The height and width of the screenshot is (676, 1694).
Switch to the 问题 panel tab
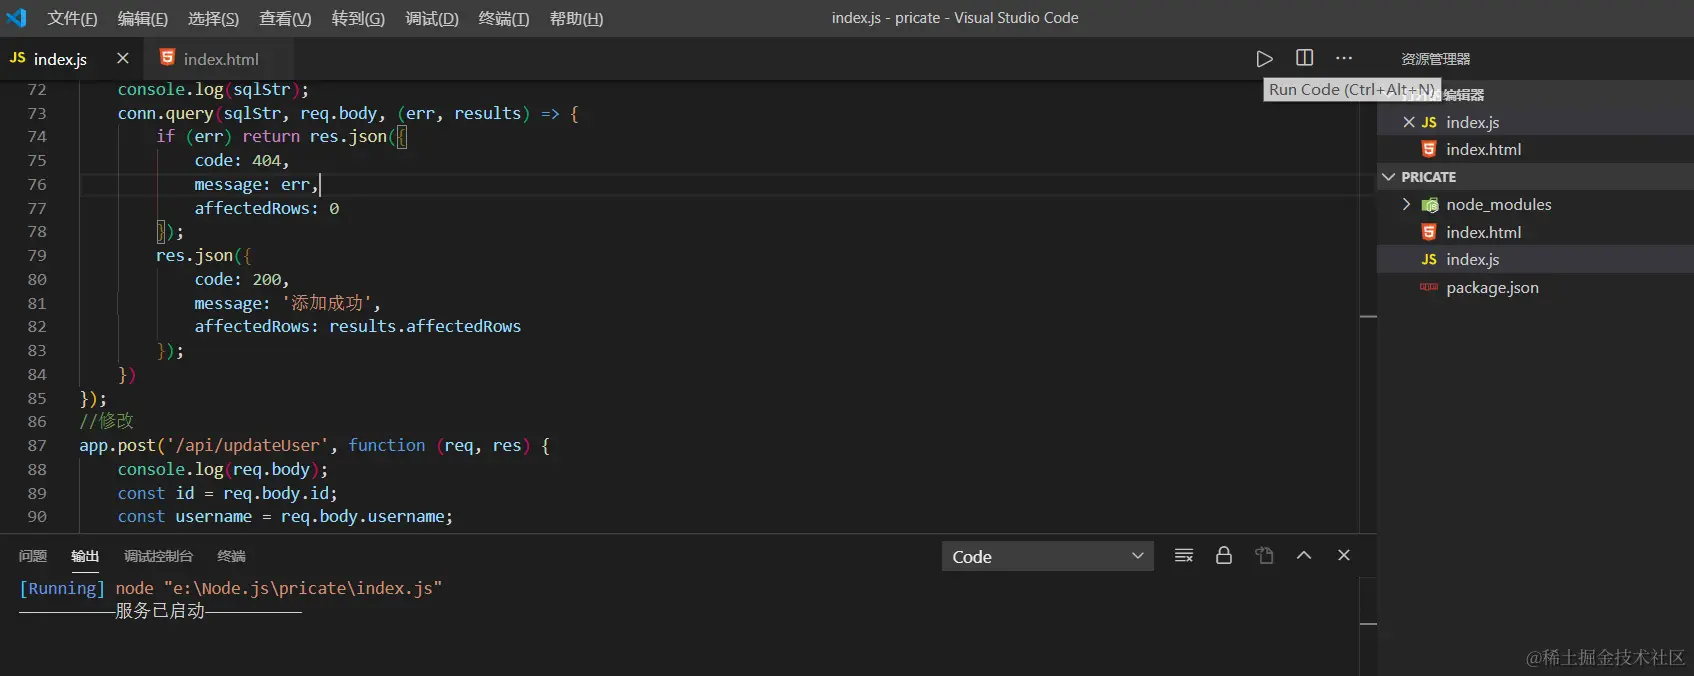(33, 556)
